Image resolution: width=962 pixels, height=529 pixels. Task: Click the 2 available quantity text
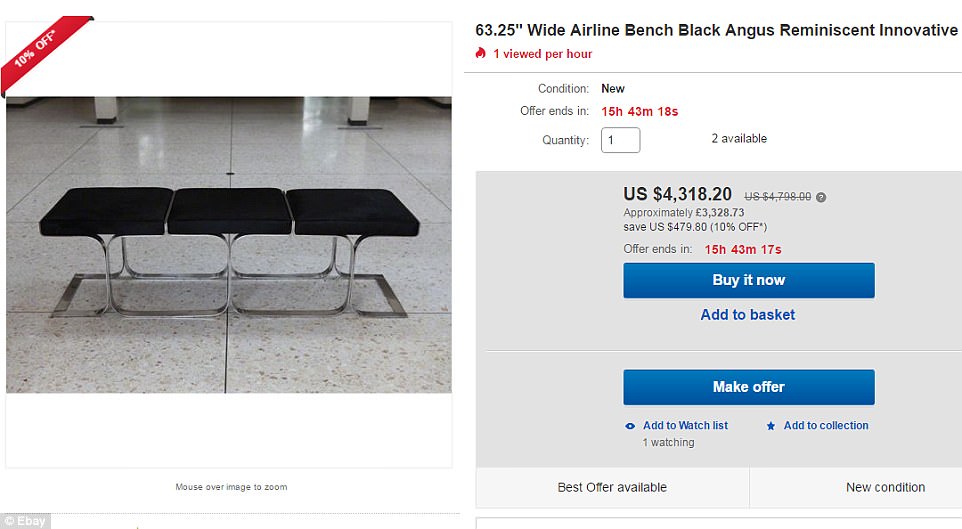739,138
